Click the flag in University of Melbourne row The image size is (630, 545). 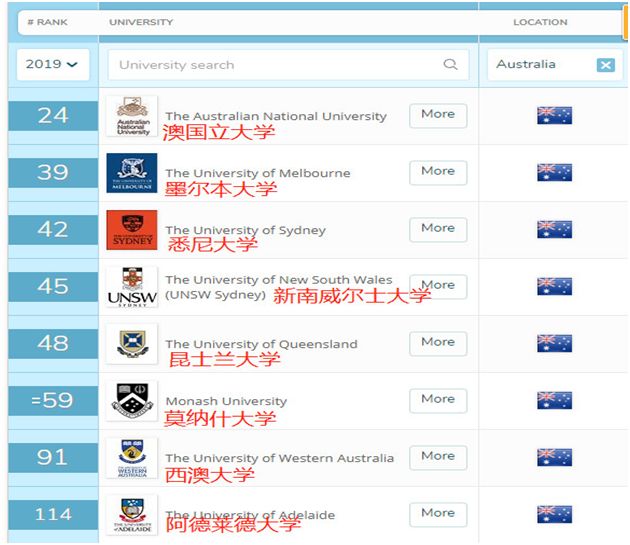[x=554, y=173]
